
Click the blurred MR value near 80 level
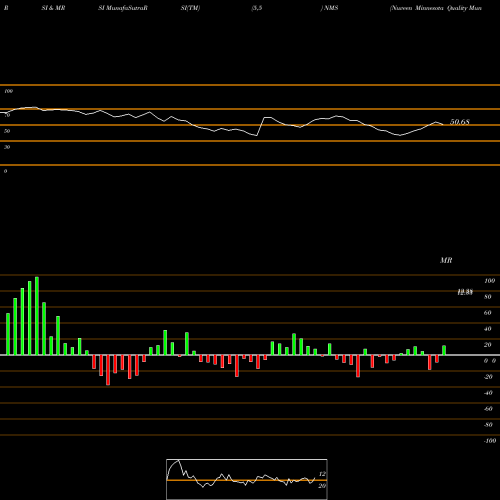point(465,292)
